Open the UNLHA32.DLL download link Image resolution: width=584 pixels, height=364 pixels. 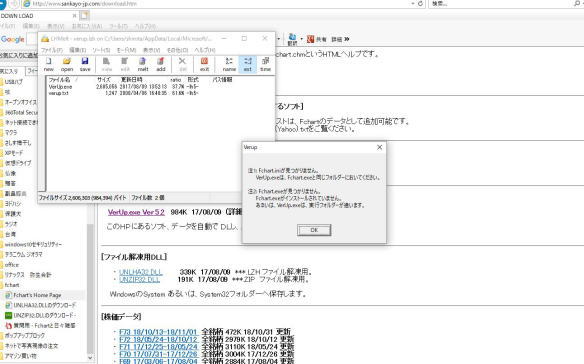pyautogui.click(x=140, y=272)
